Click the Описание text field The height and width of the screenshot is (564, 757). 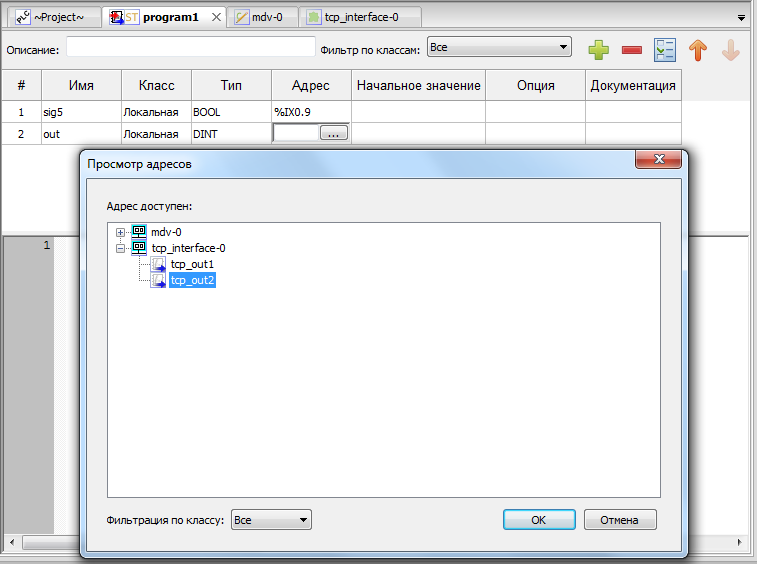click(191, 47)
